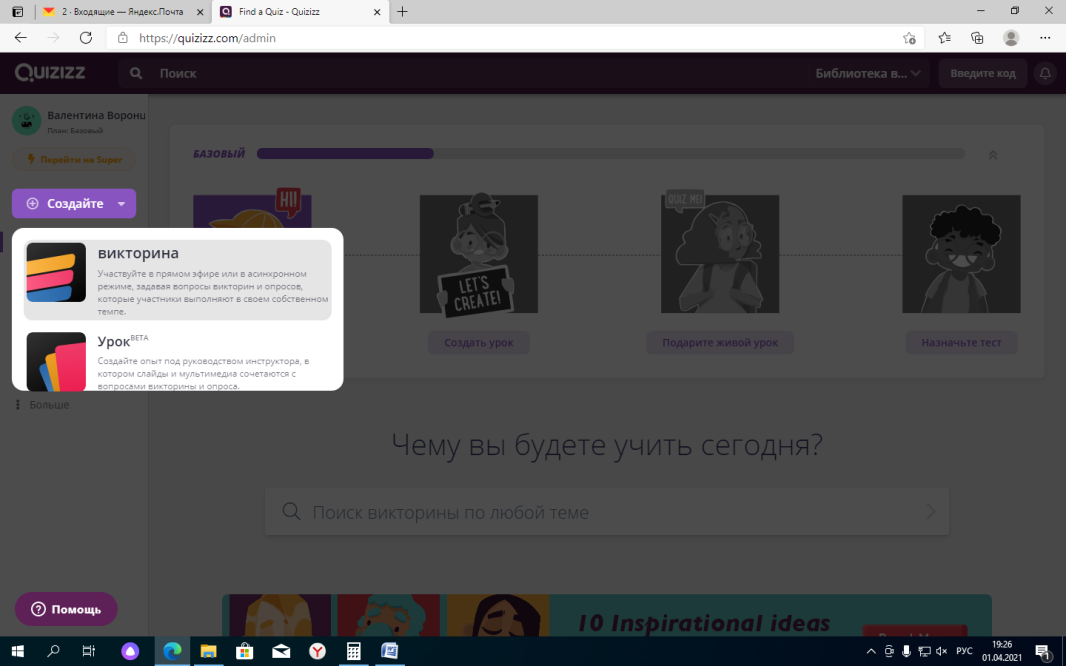Viewport: 1066px width, 666px height.
Task: Open the Alice assistant taskbar icon
Action: (x=130, y=651)
